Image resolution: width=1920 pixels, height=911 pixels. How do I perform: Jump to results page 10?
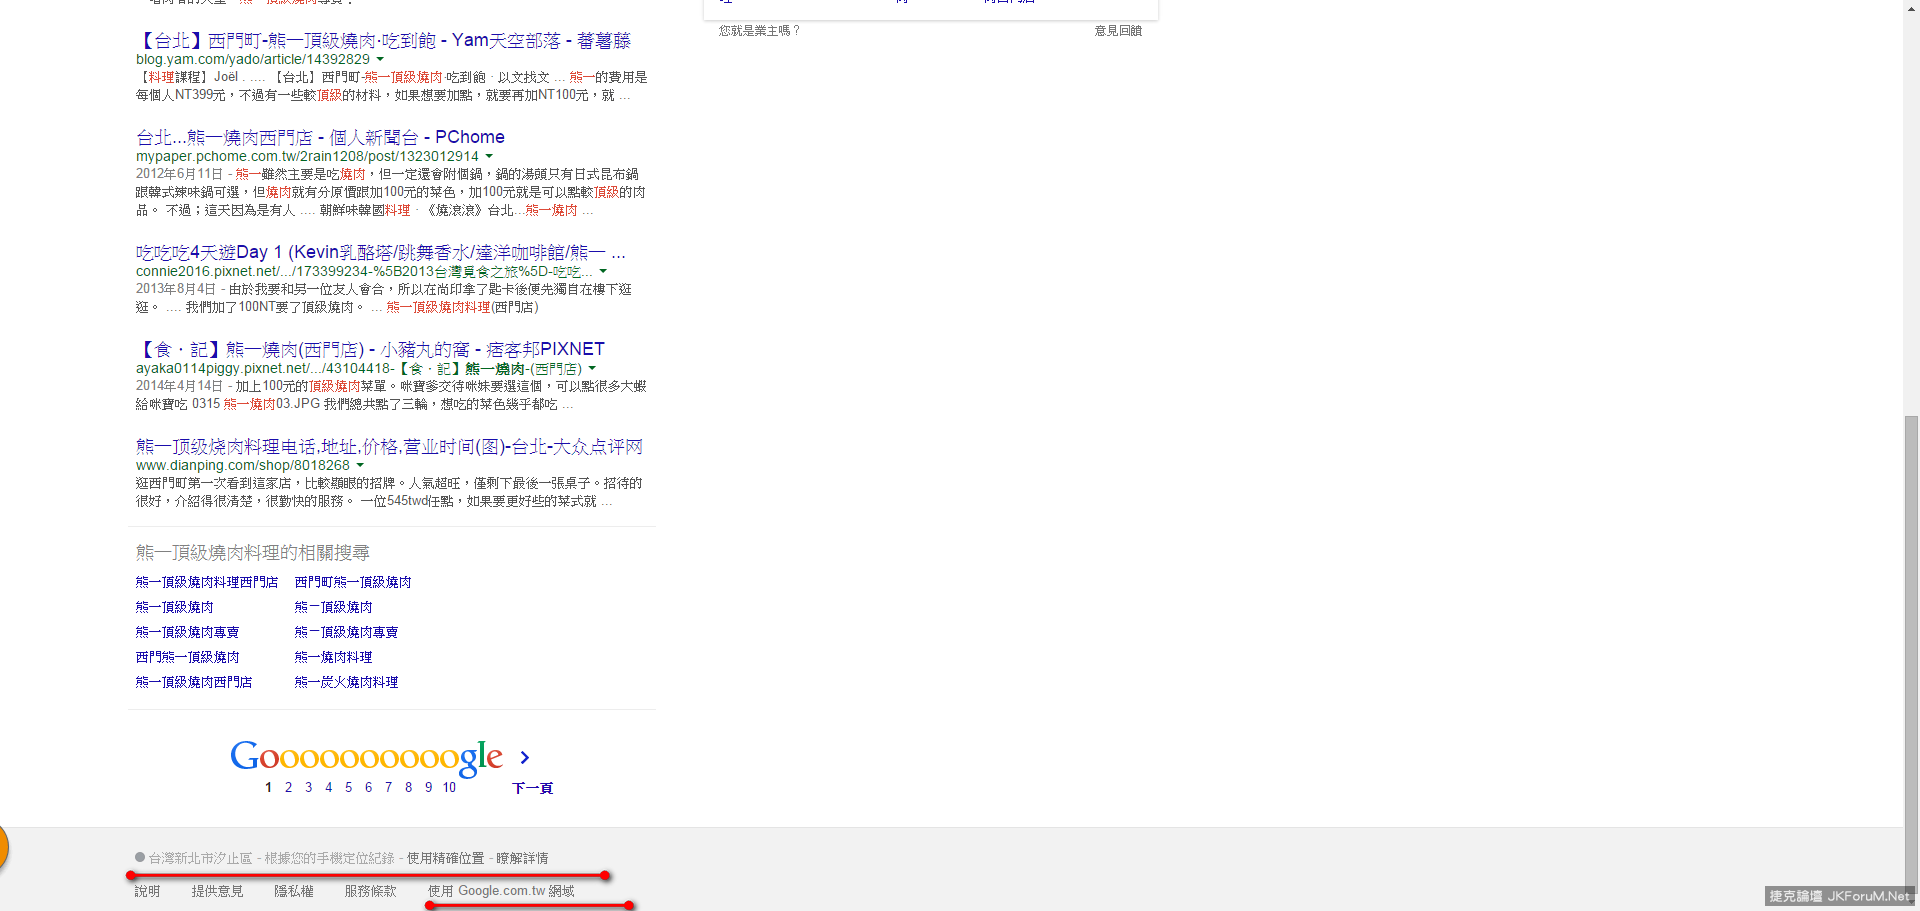click(449, 788)
